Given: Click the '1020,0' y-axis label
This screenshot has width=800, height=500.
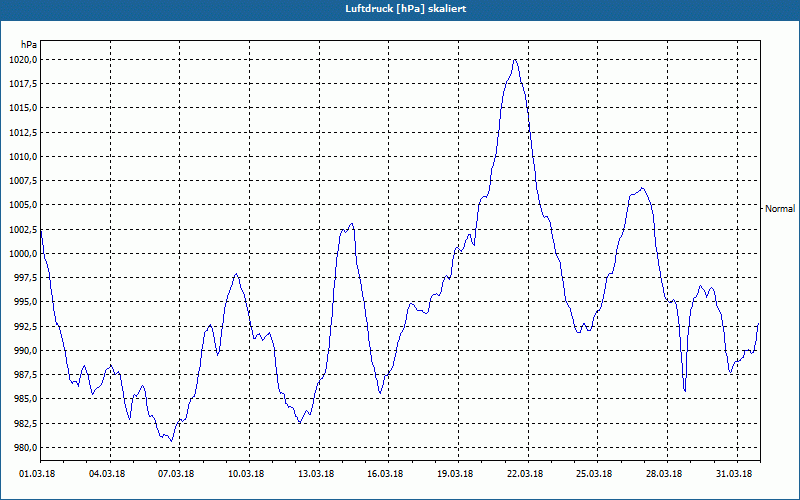Looking at the screenshot, I should pyautogui.click(x=23, y=60).
